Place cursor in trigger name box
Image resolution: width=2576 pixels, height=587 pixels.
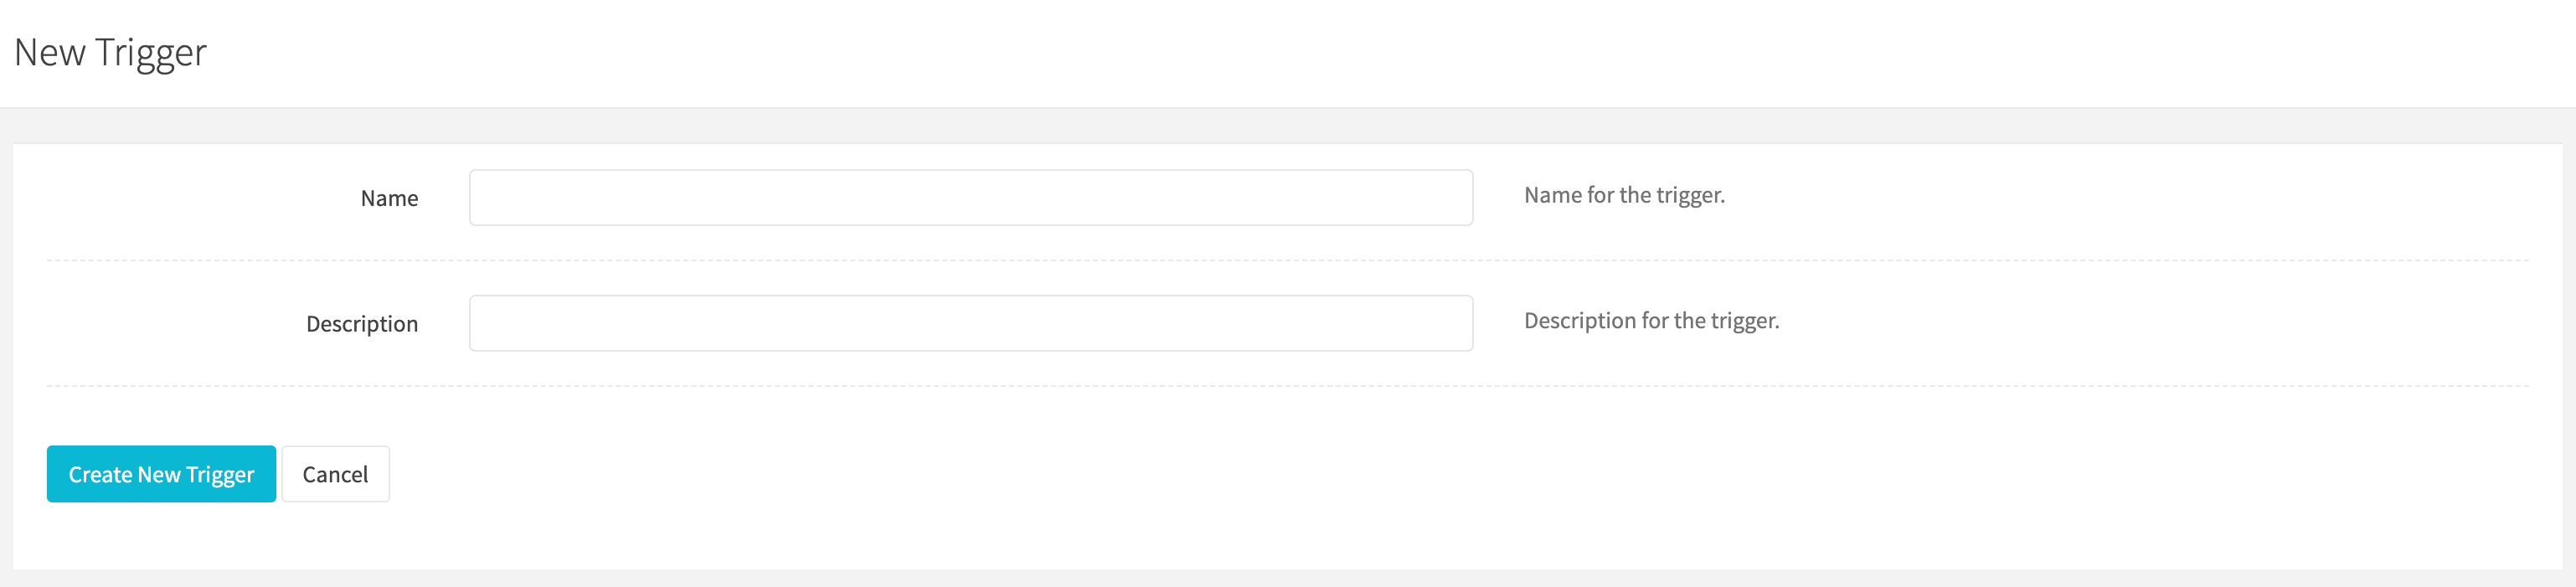click(970, 198)
